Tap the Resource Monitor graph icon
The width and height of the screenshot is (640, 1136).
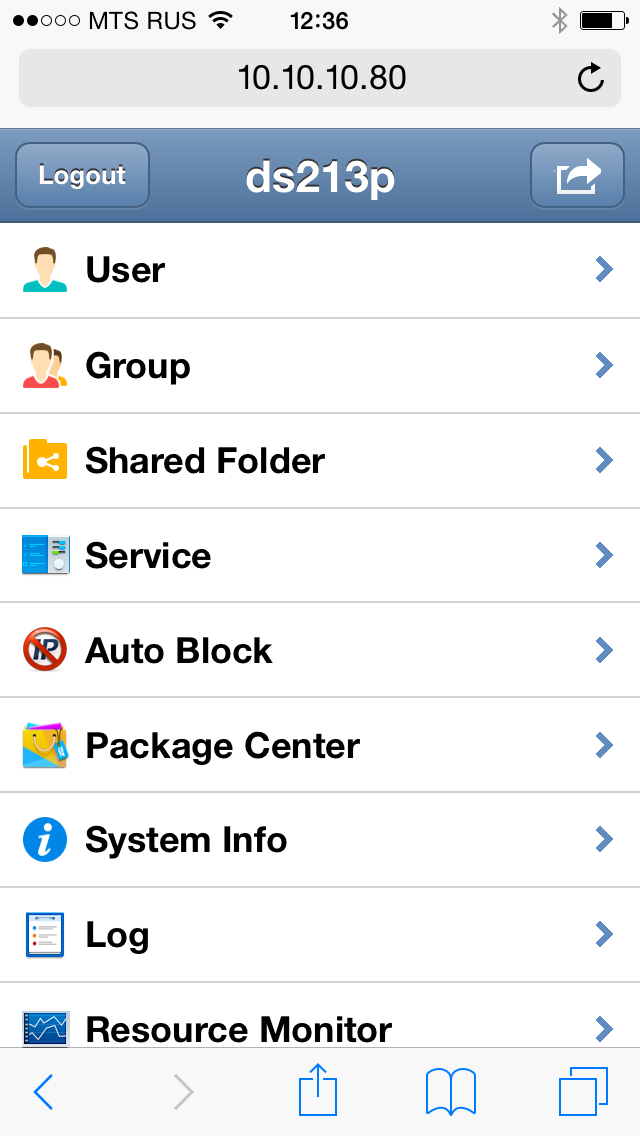(45, 1028)
